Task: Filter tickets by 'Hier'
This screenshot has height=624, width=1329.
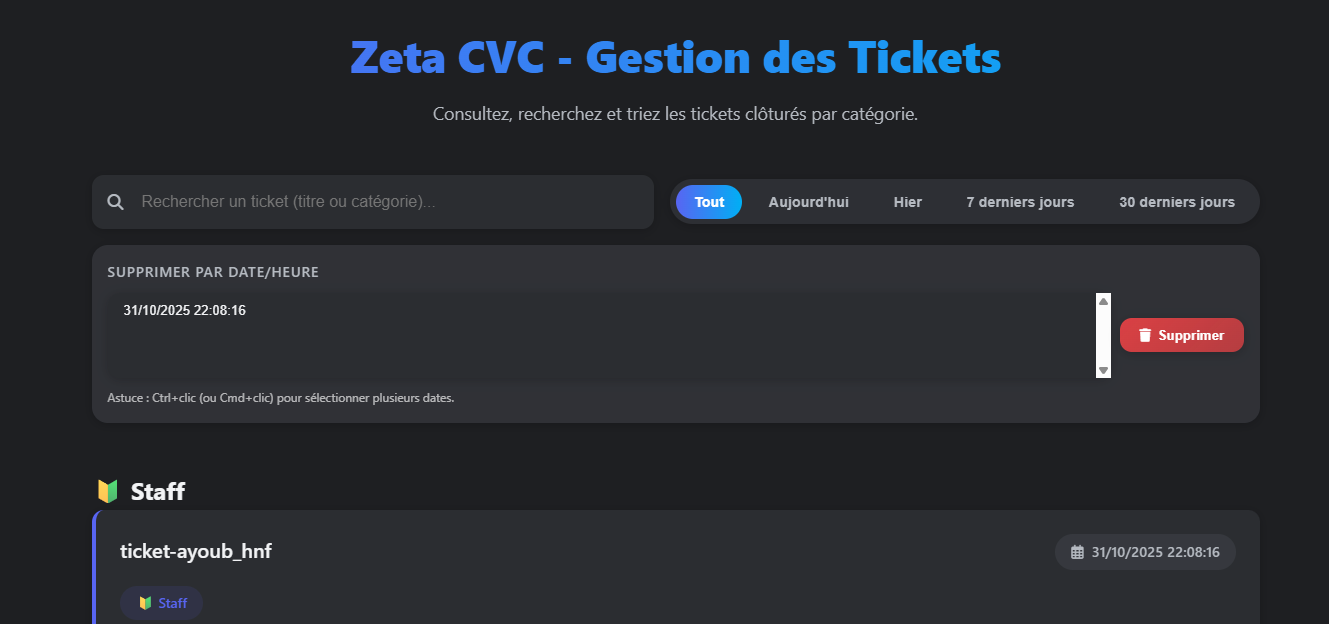Action: coord(907,201)
